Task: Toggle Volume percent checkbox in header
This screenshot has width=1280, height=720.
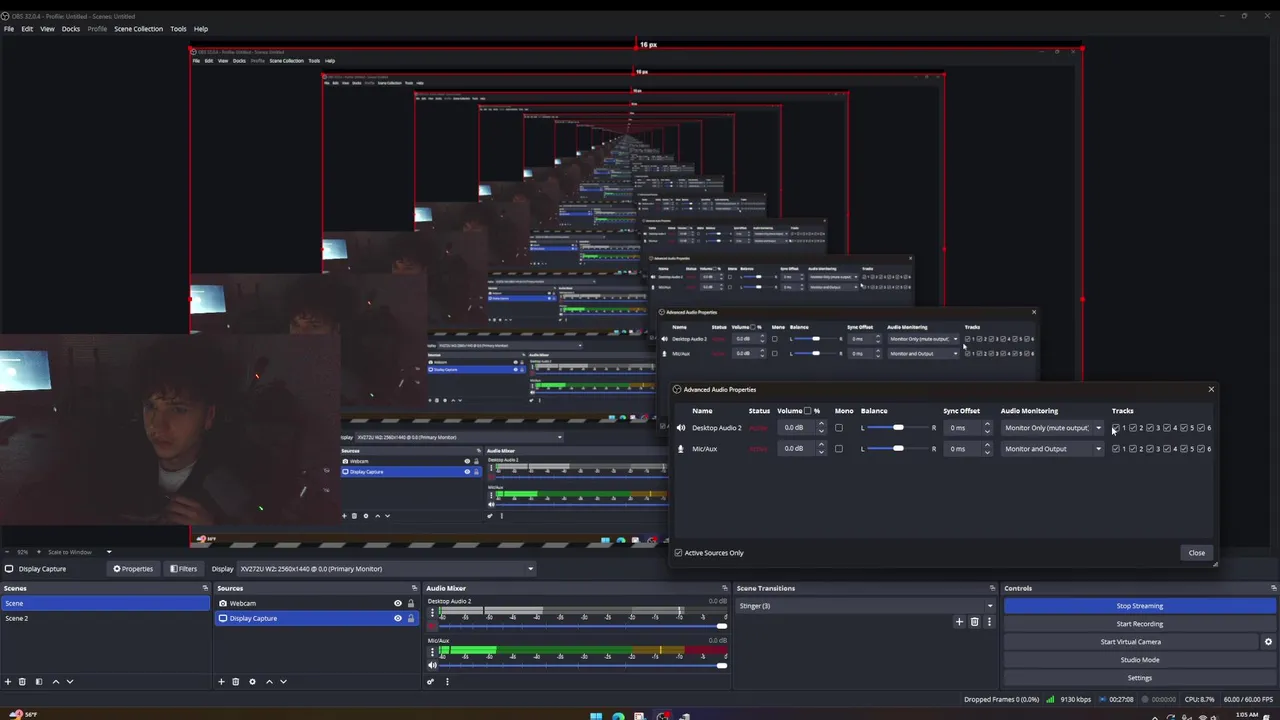Action: click(x=807, y=411)
